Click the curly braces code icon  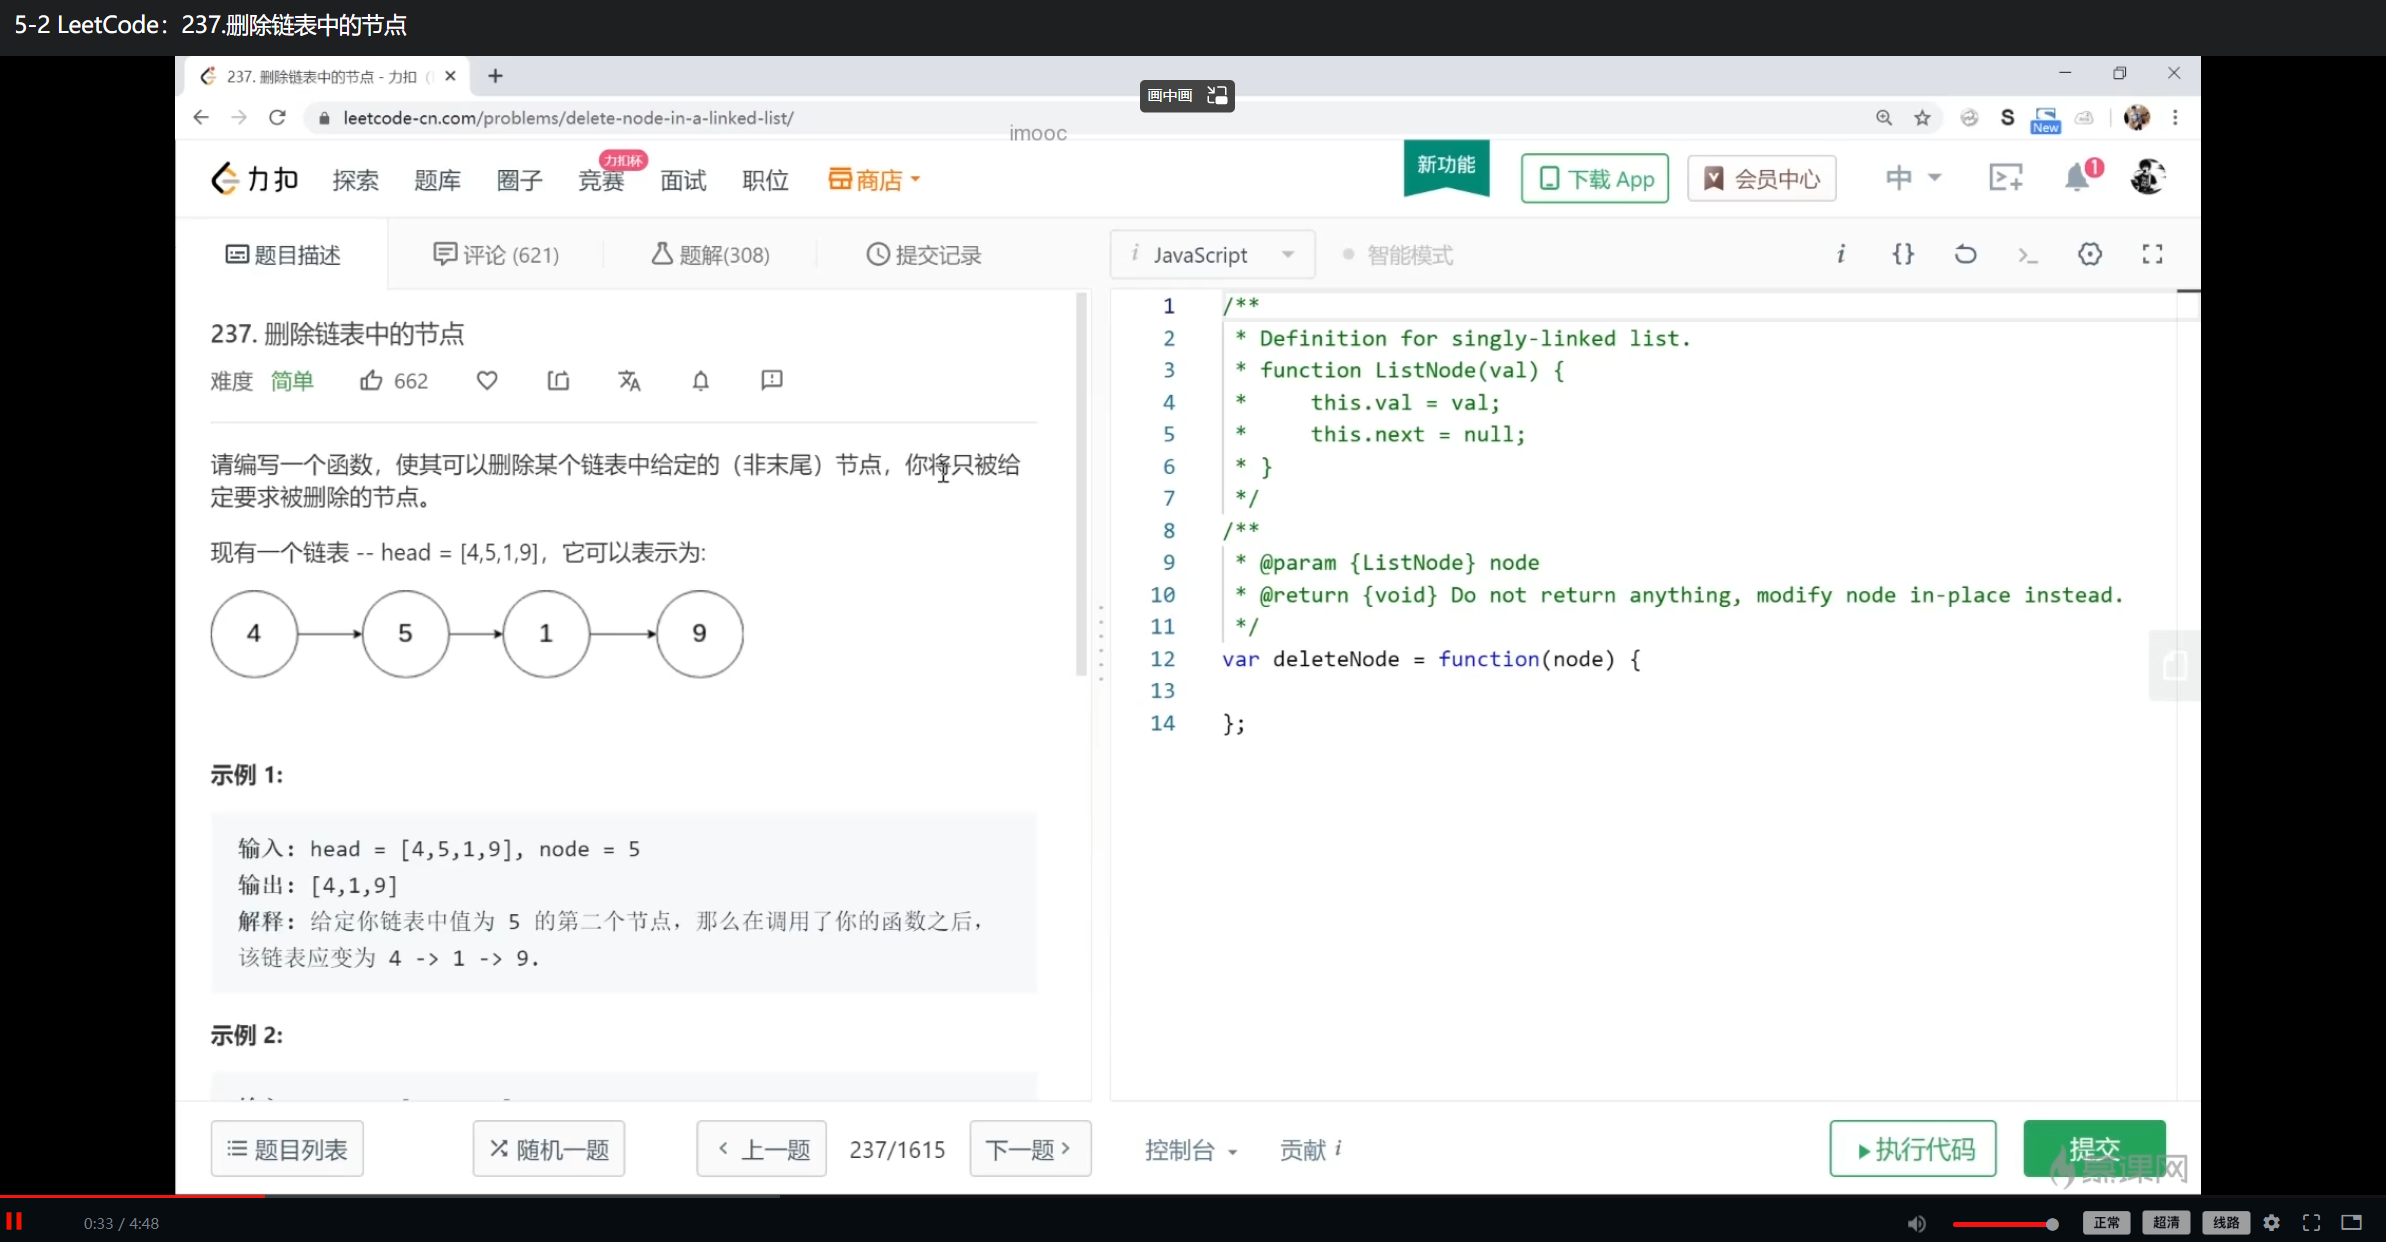(1905, 254)
